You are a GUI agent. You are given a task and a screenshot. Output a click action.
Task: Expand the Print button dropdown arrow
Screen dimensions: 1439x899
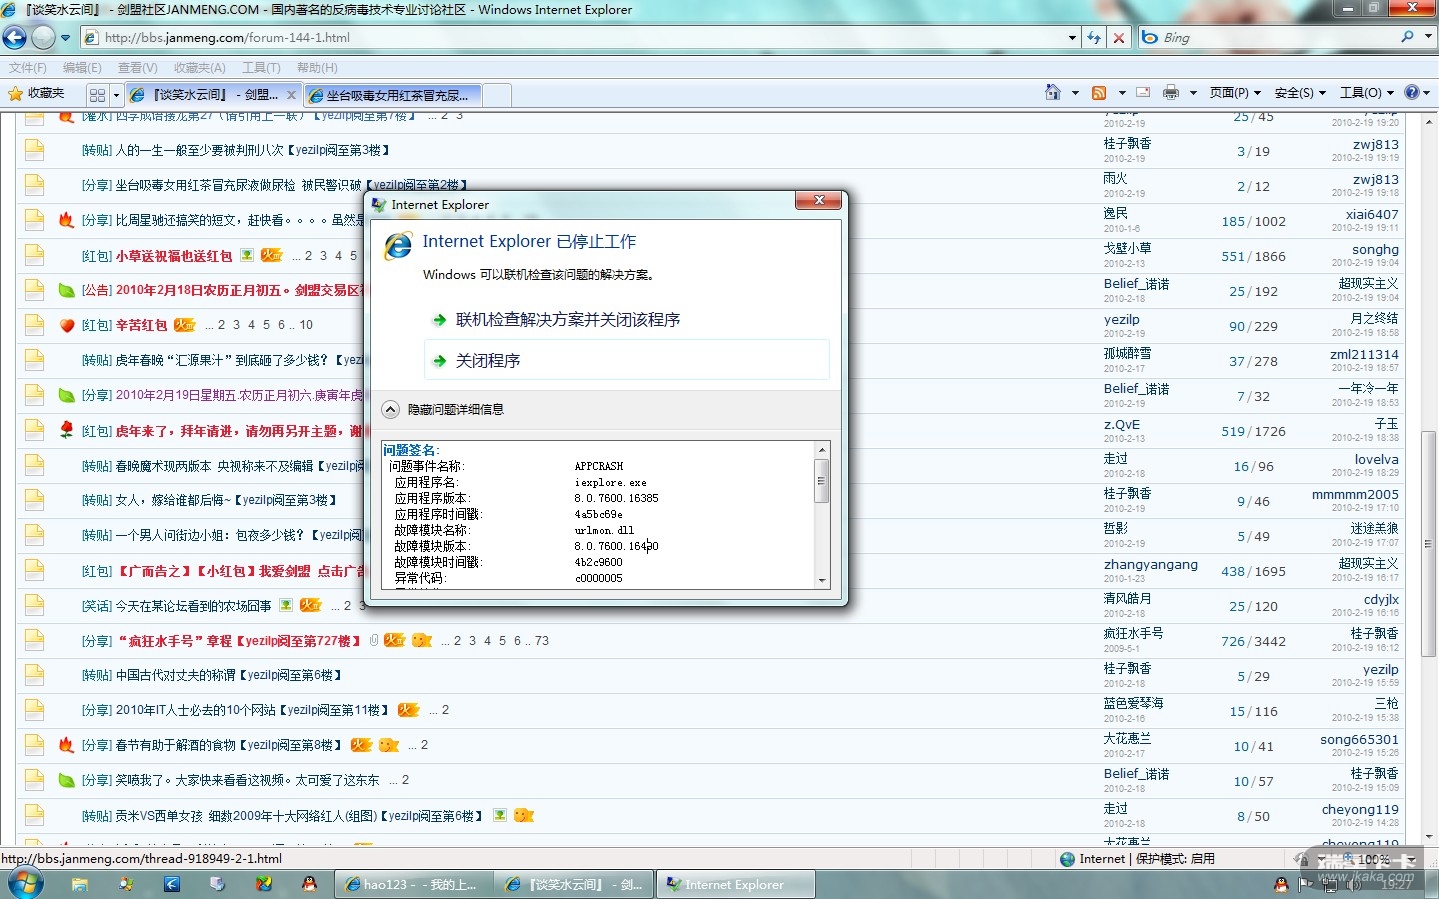pyautogui.click(x=1193, y=93)
